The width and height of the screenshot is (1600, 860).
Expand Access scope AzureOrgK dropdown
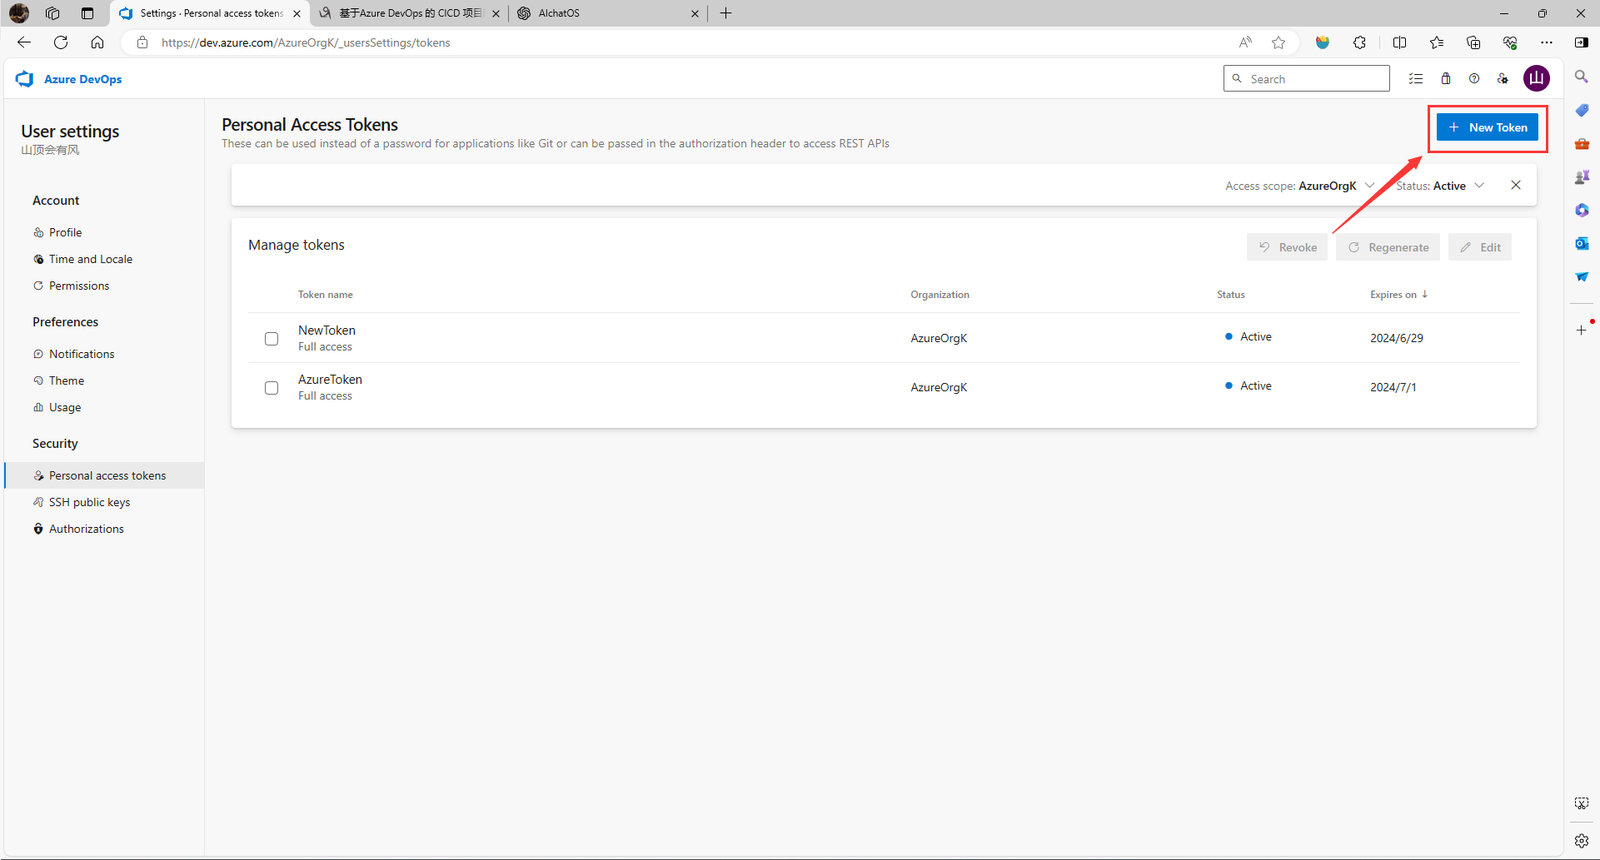point(1300,186)
